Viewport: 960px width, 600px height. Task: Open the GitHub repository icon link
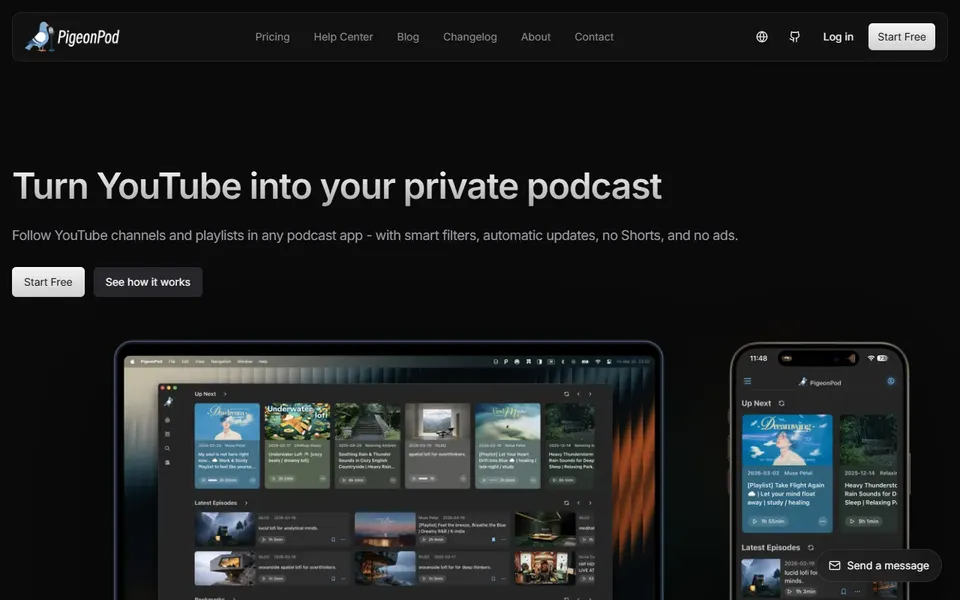(x=795, y=37)
